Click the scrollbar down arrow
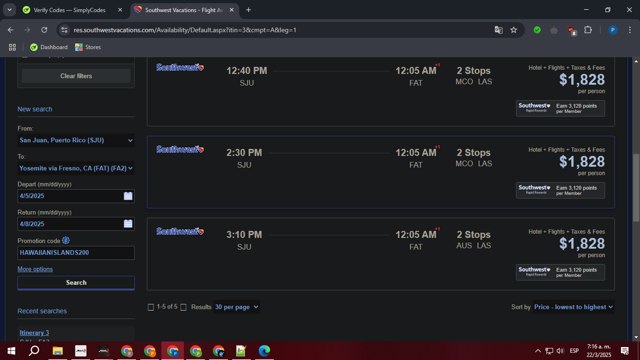Image resolution: width=640 pixels, height=360 pixels. pos(636,338)
